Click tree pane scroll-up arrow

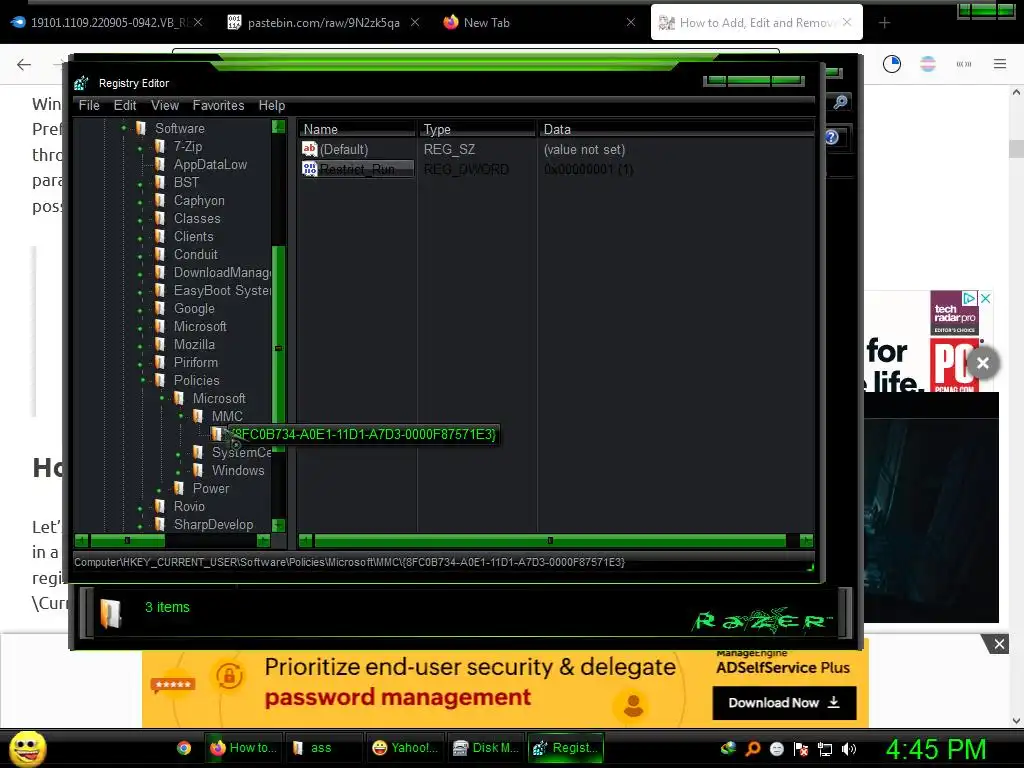pos(279,126)
